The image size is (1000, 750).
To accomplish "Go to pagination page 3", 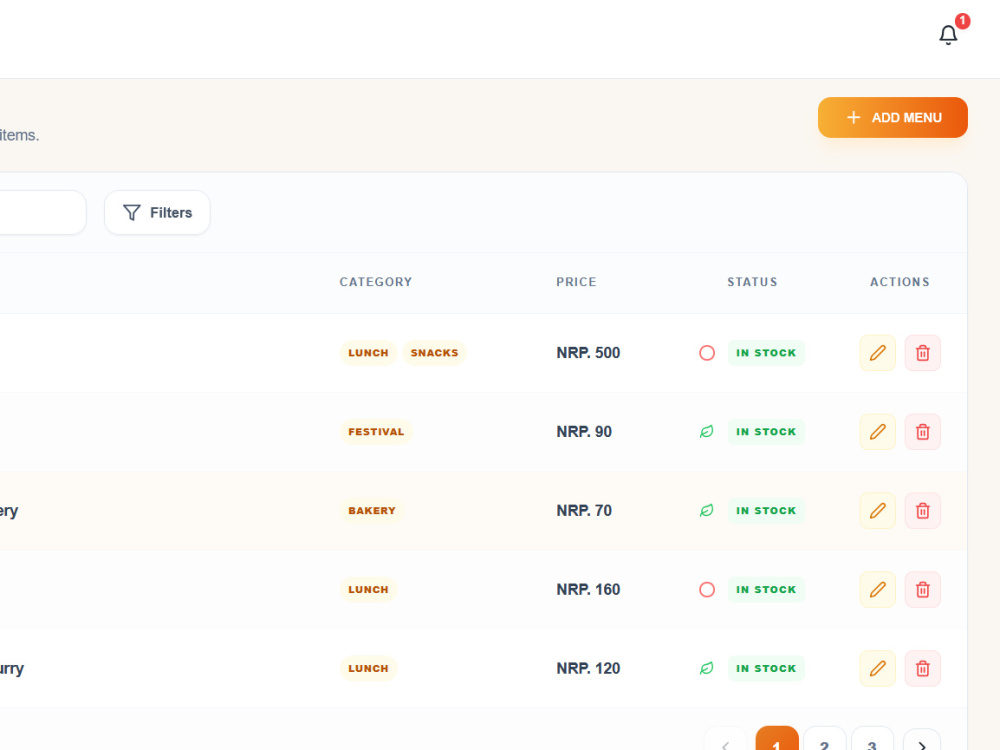I will (x=872, y=740).
